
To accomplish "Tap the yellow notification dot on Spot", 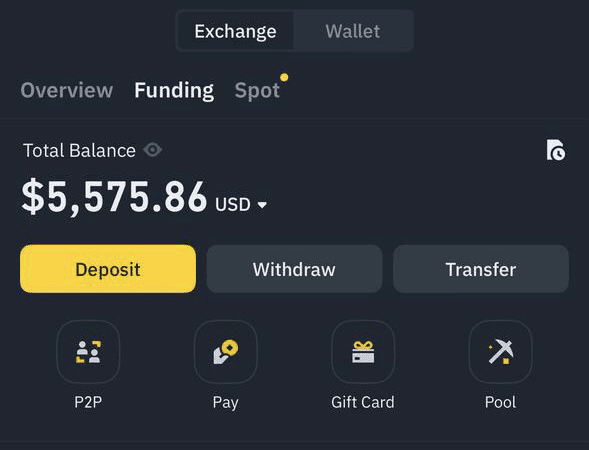I will click(x=284, y=77).
